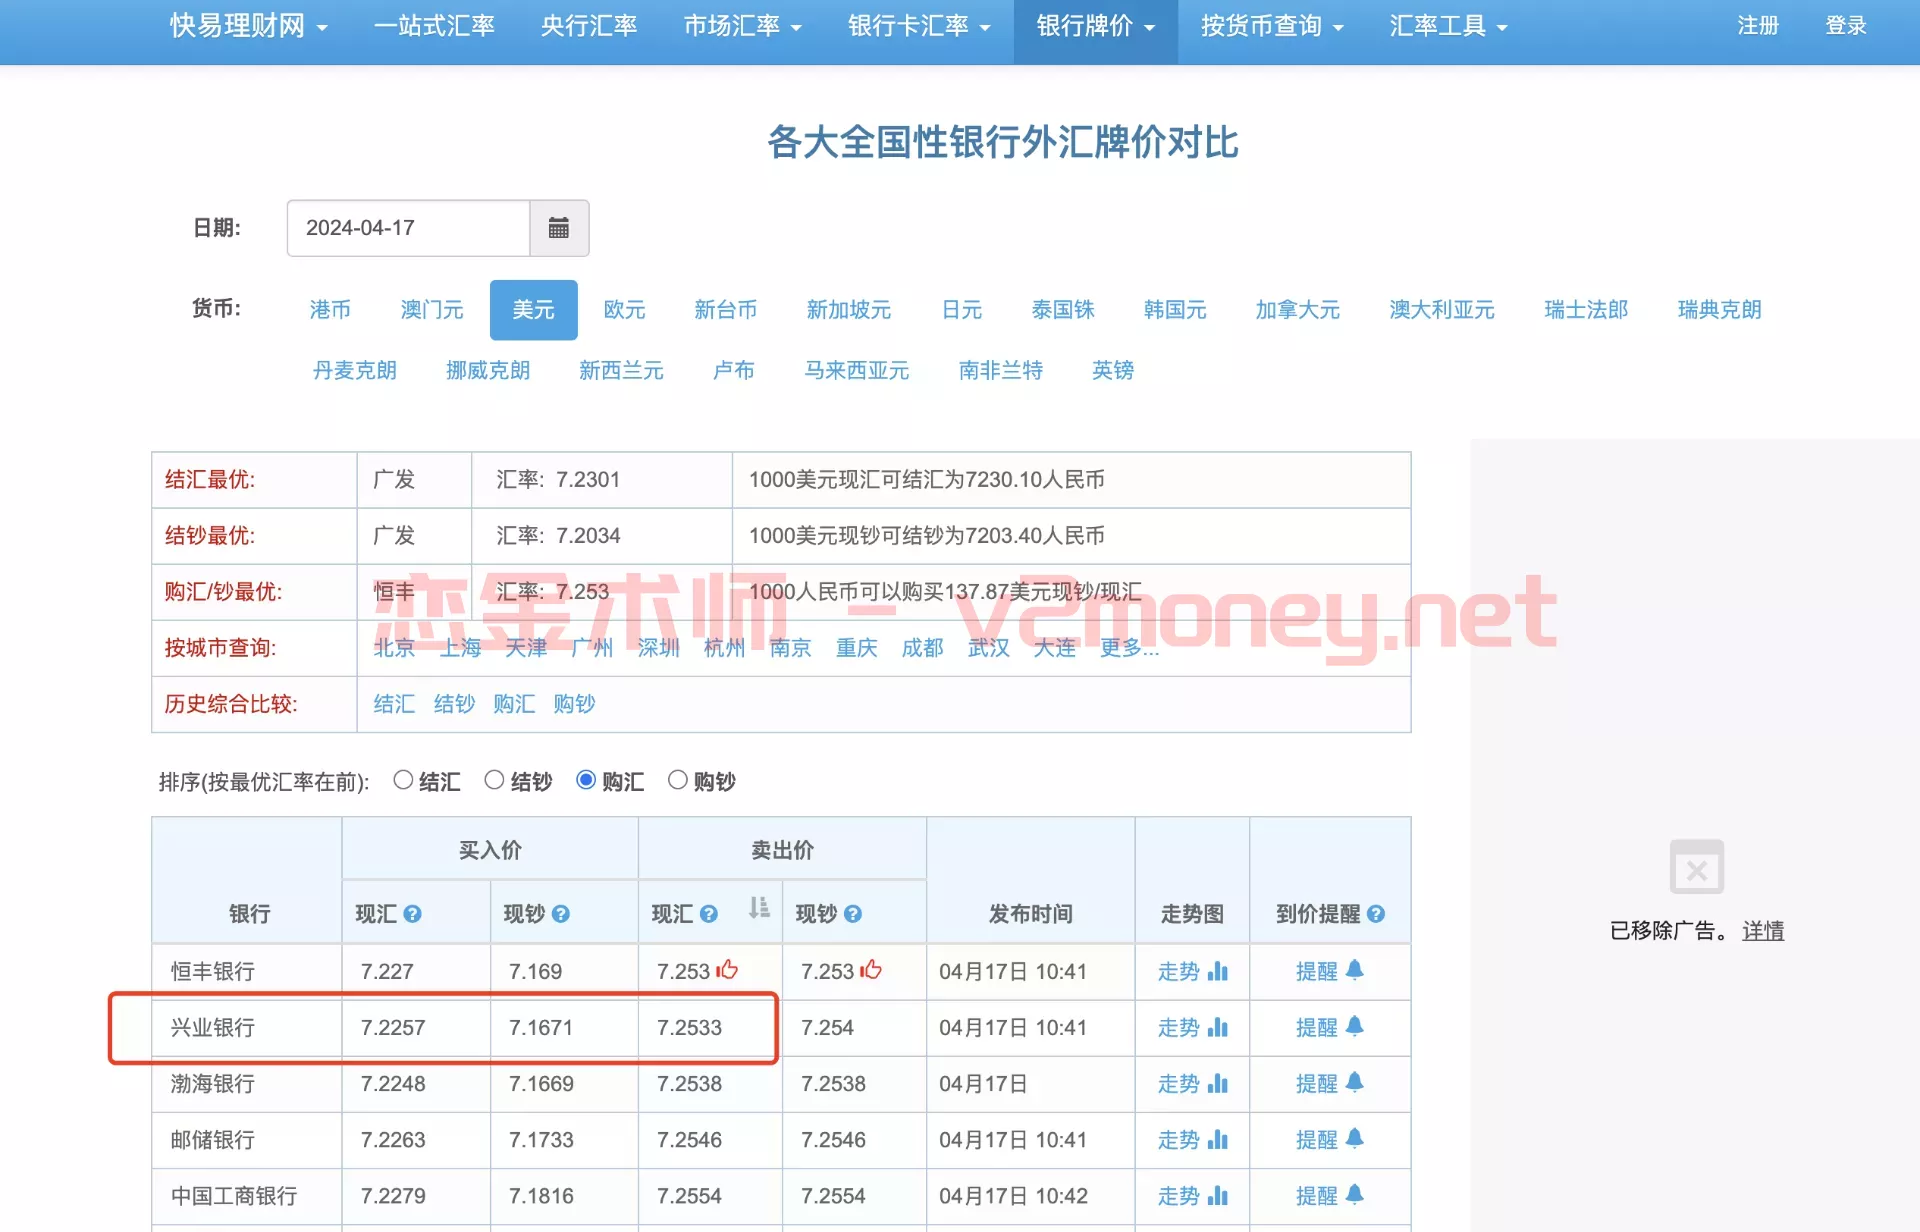Click 登录 in top navigation
This screenshot has width=1920, height=1232.
[1846, 26]
